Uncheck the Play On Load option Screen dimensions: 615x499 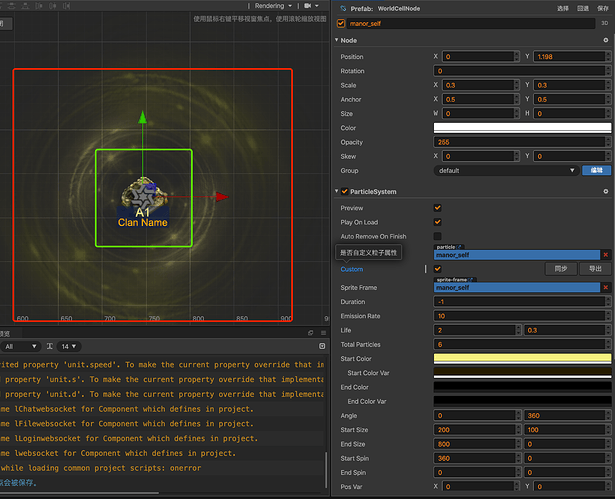pos(437,221)
